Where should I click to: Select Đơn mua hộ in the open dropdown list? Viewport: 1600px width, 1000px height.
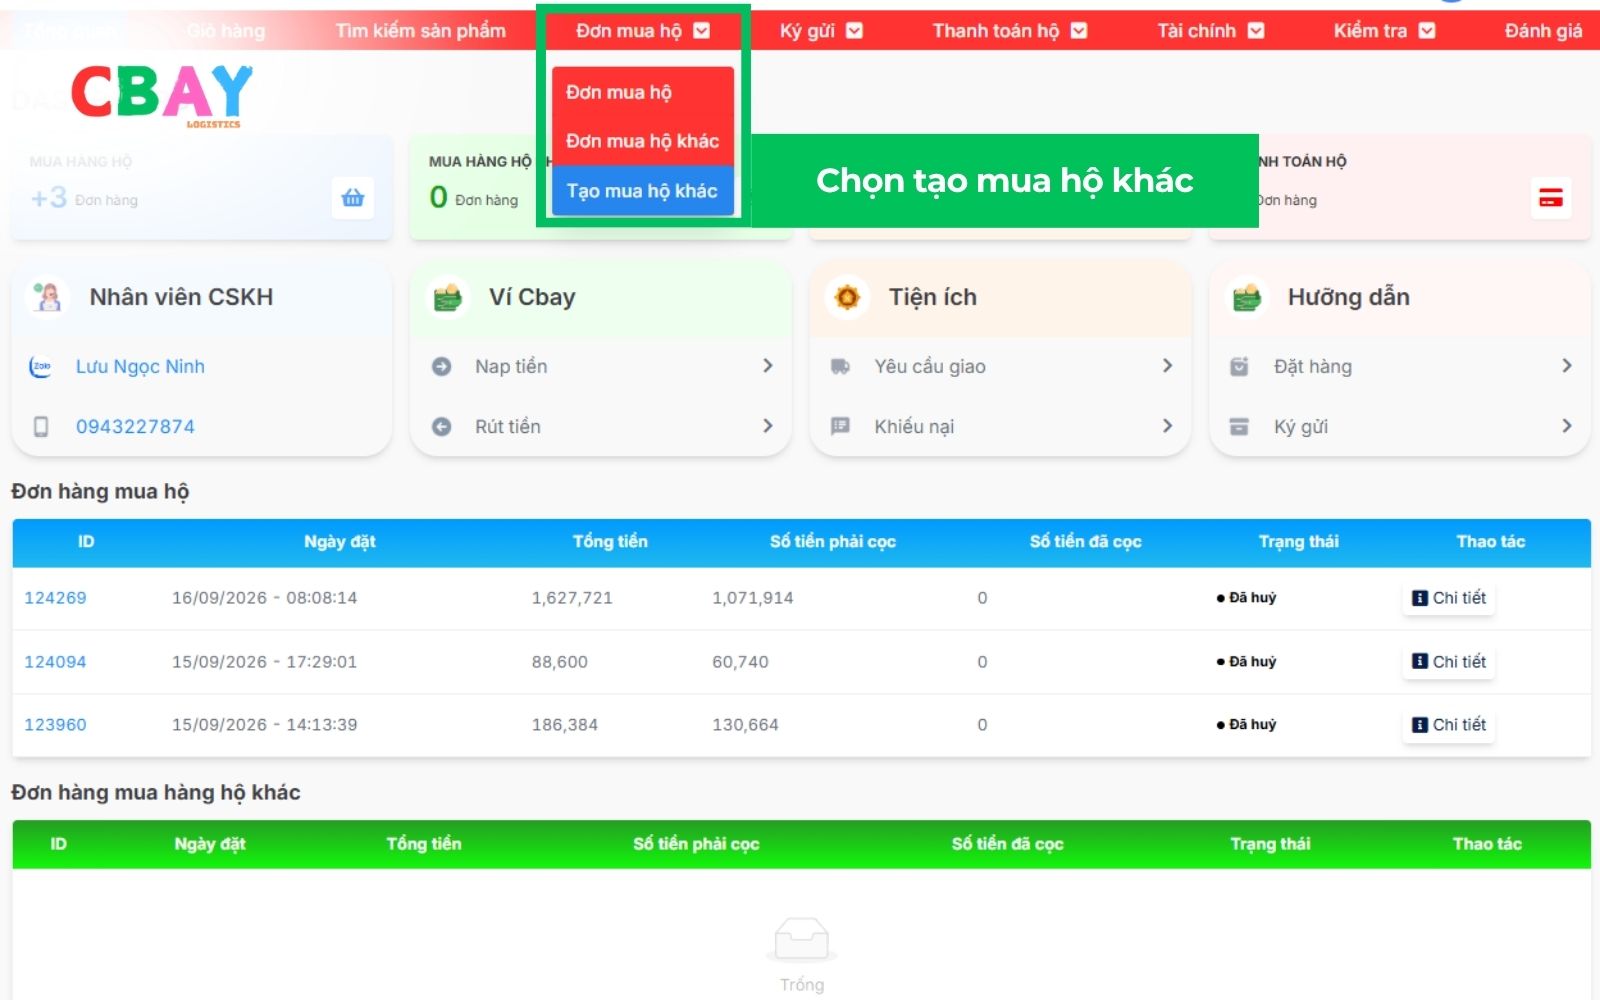643,92
